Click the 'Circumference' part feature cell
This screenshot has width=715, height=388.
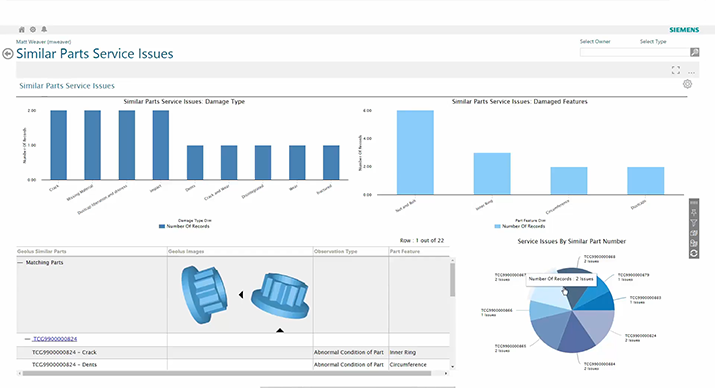408,365
